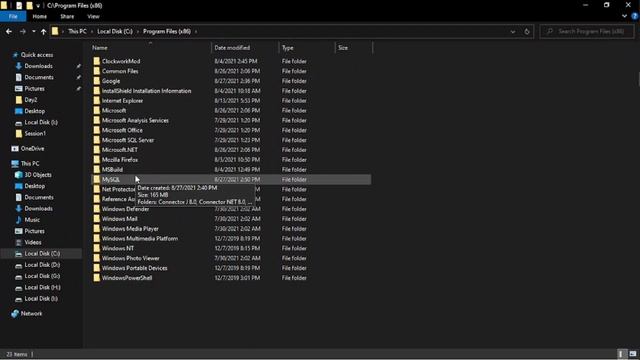Viewport: 640px width, 360px height.
Task: Select Local Disk (H:) in navigation pane
Action: coord(42,287)
